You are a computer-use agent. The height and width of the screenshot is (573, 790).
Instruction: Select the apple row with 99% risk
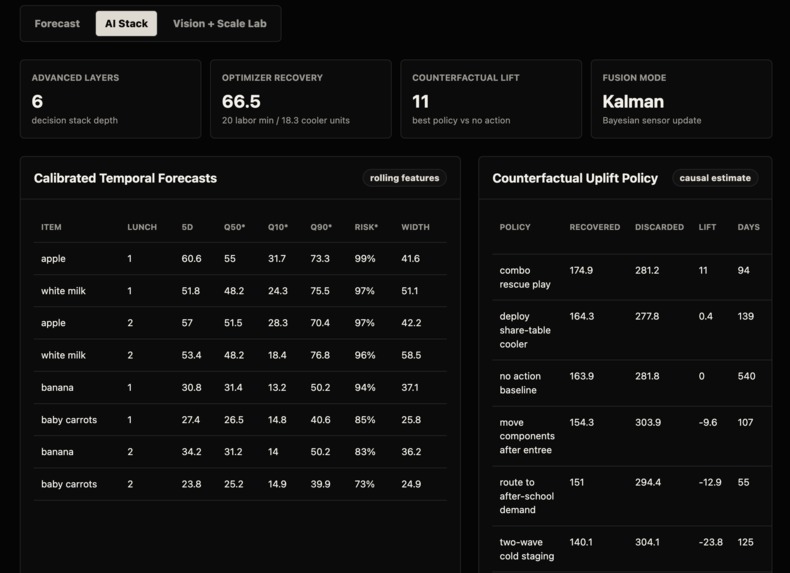[x=240, y=259]
